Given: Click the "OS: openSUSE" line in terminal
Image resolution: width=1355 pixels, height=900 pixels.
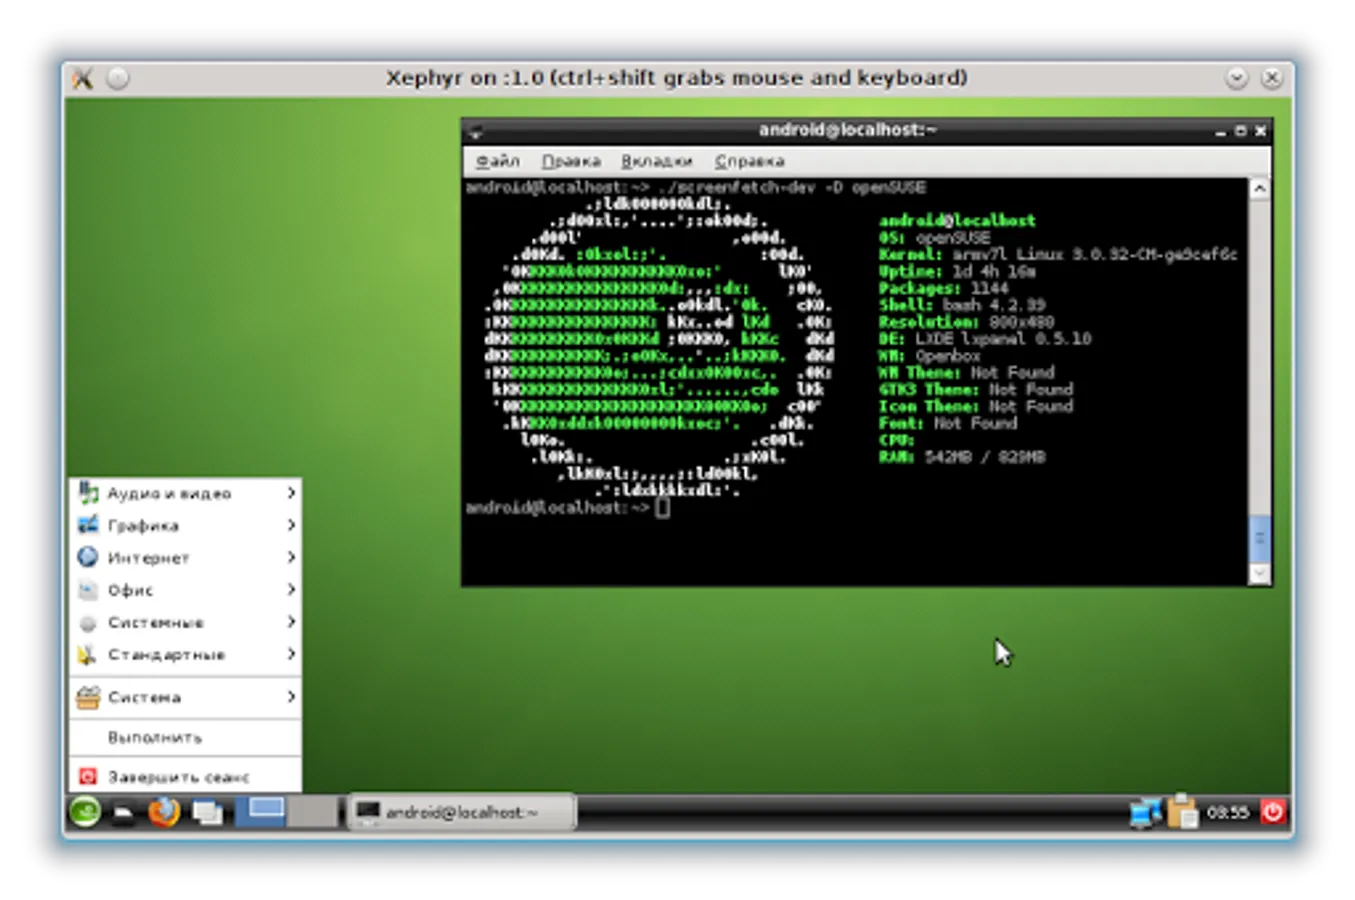Looking at the screenshot, I should [x=934, y=238].
